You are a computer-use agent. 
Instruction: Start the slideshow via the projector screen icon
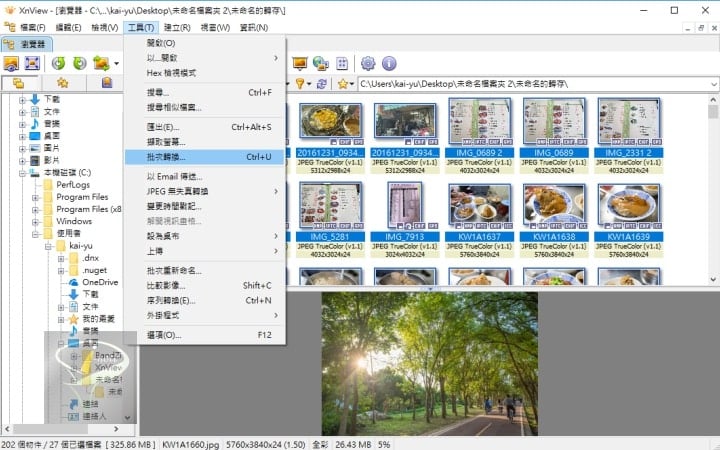(300, 63)
